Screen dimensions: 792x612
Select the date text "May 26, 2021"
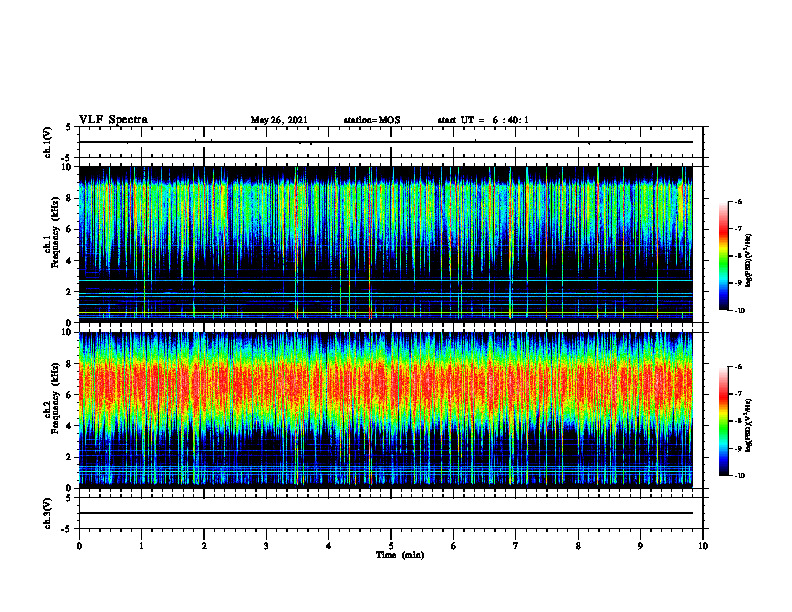point(279,120)
